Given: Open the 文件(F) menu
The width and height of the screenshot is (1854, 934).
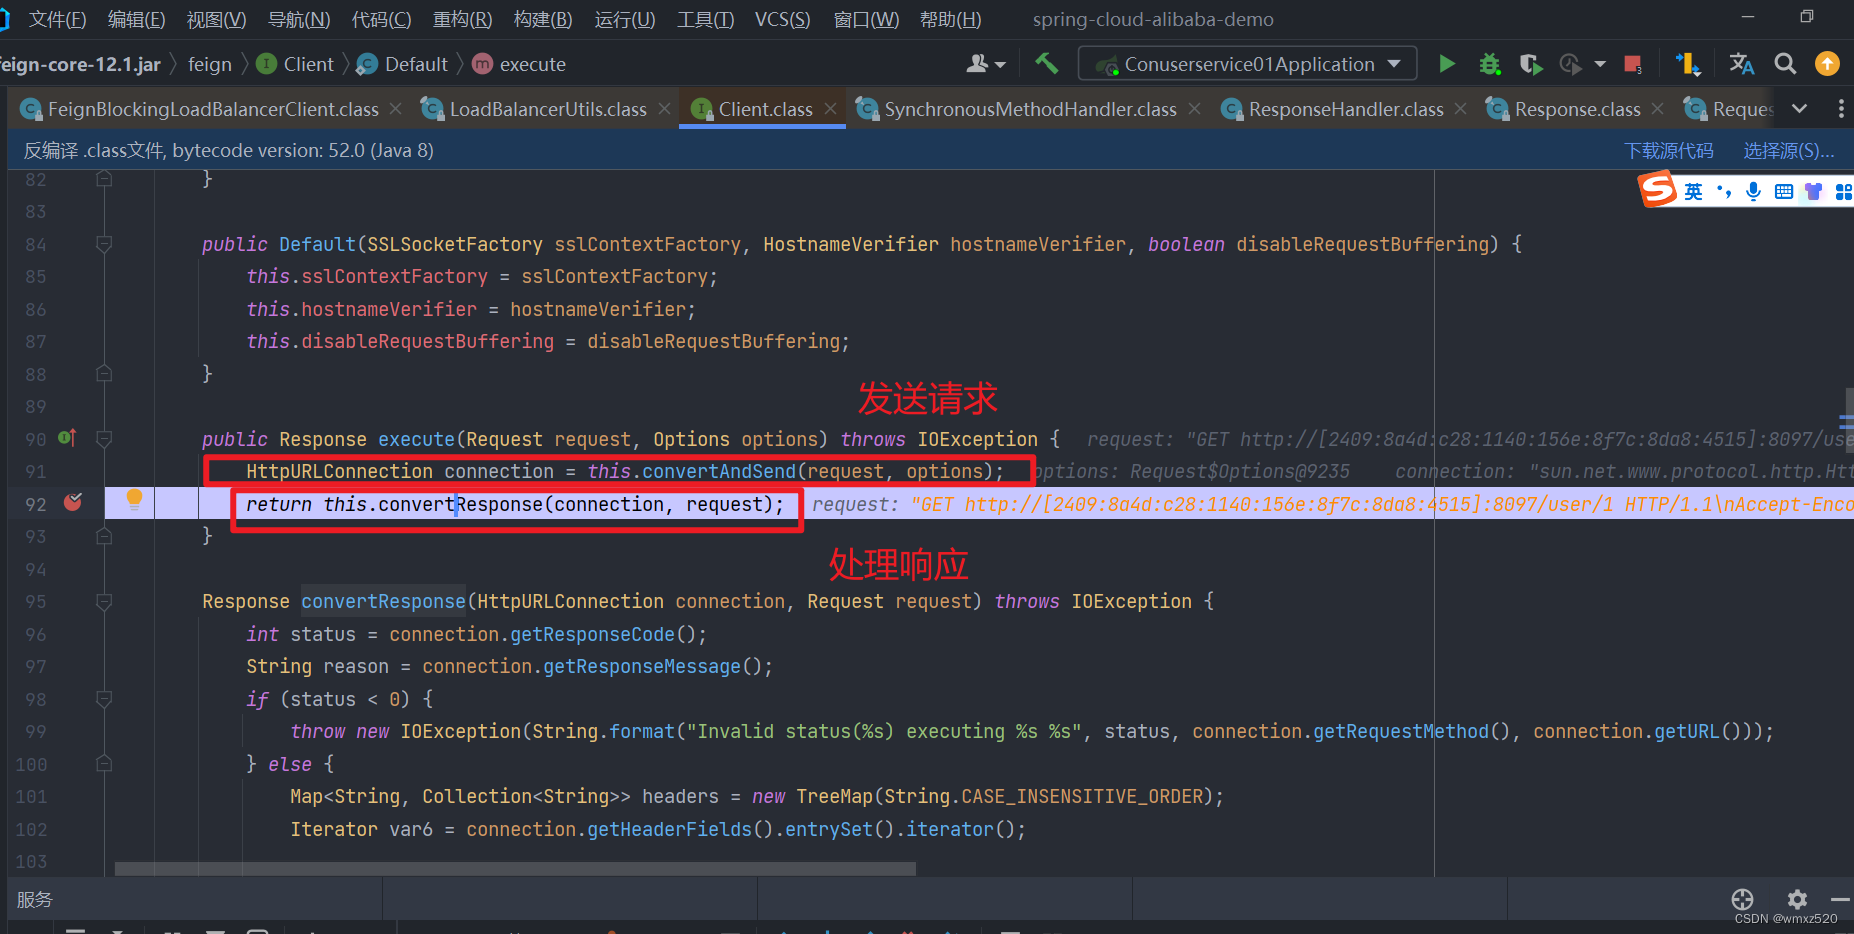Looking at the screenshot, I should pyautogui.click(x=57, y=19).
